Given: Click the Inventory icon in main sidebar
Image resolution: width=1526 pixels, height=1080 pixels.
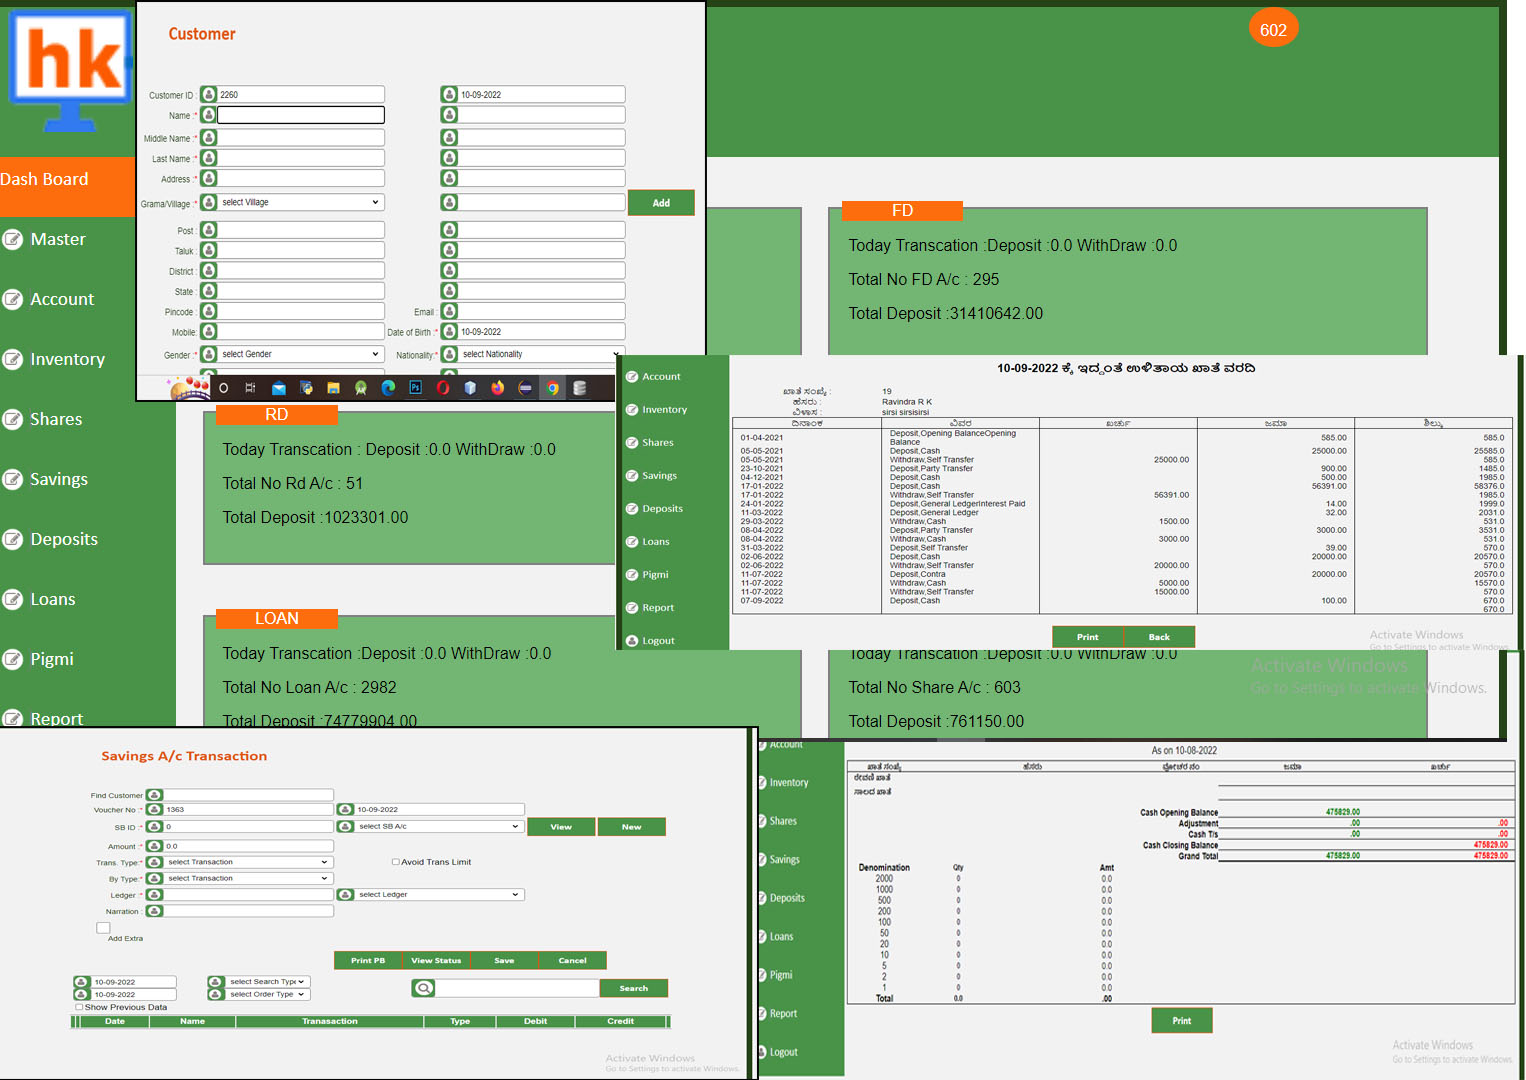Looking at the screenshot, I should click(x=13, y=360).
